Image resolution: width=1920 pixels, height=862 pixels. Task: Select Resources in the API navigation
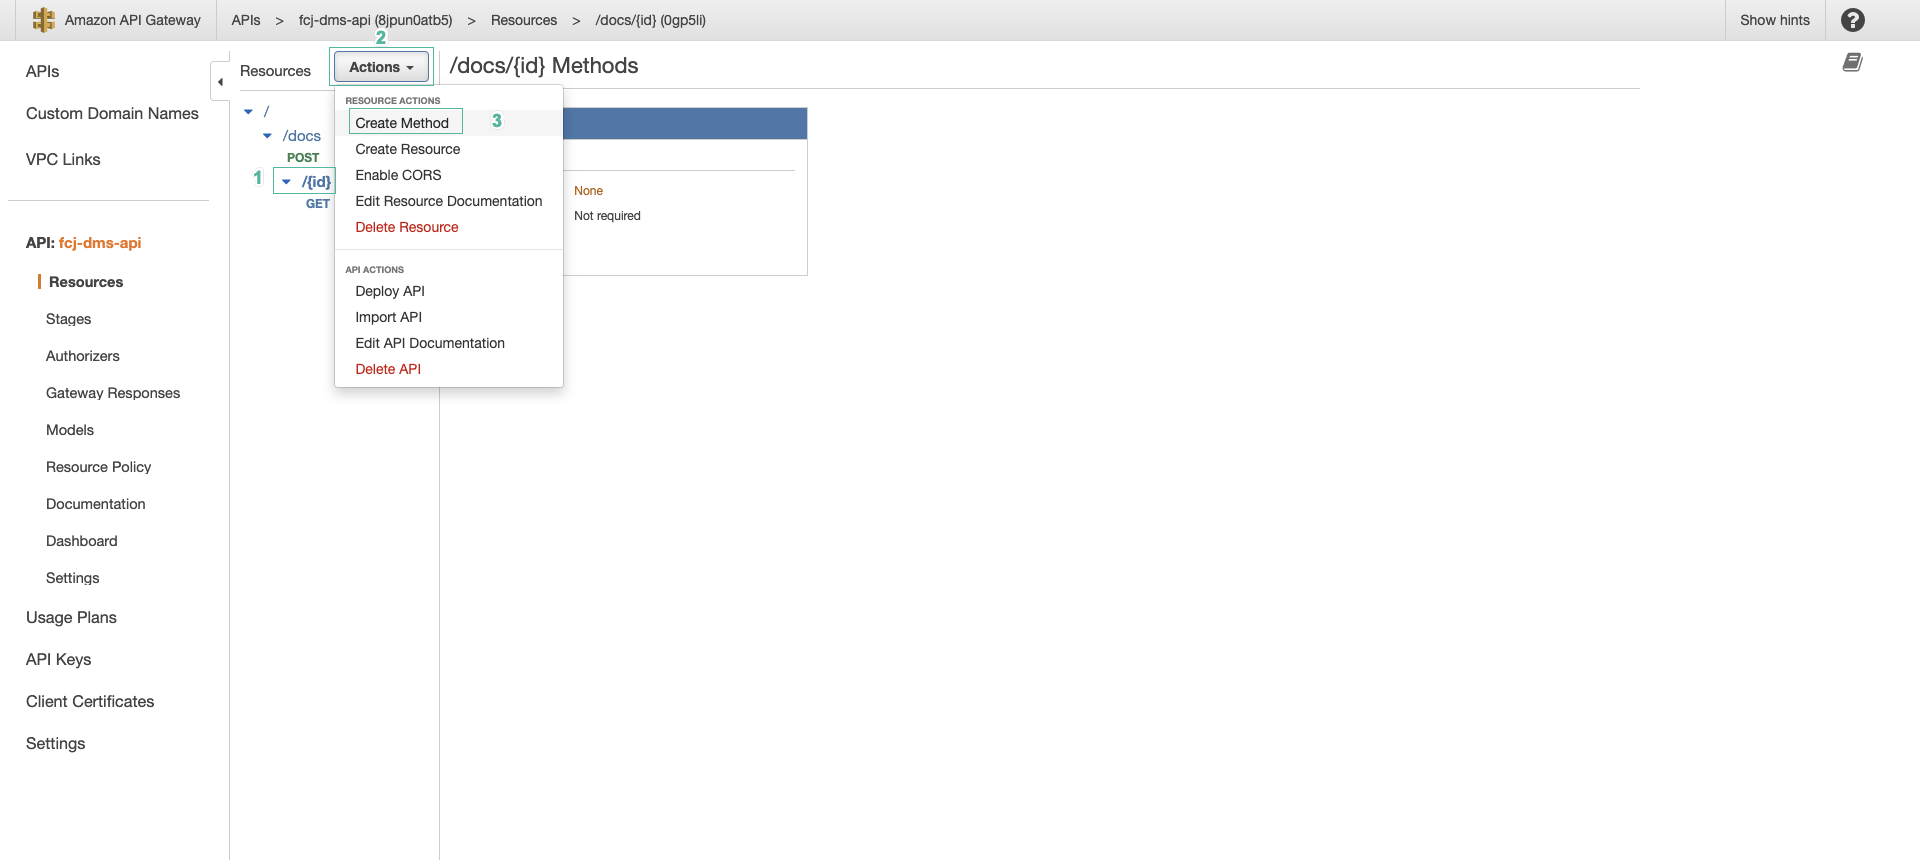(x=86, y=282)
